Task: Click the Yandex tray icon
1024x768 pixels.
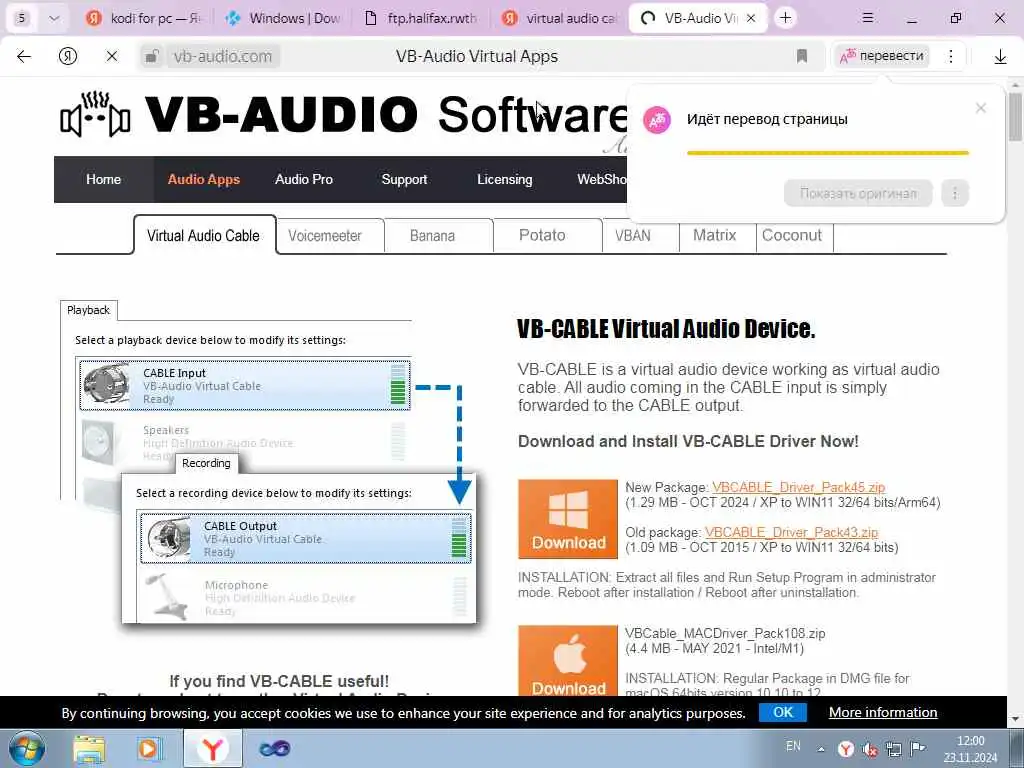Action: [x=846, y=749]
